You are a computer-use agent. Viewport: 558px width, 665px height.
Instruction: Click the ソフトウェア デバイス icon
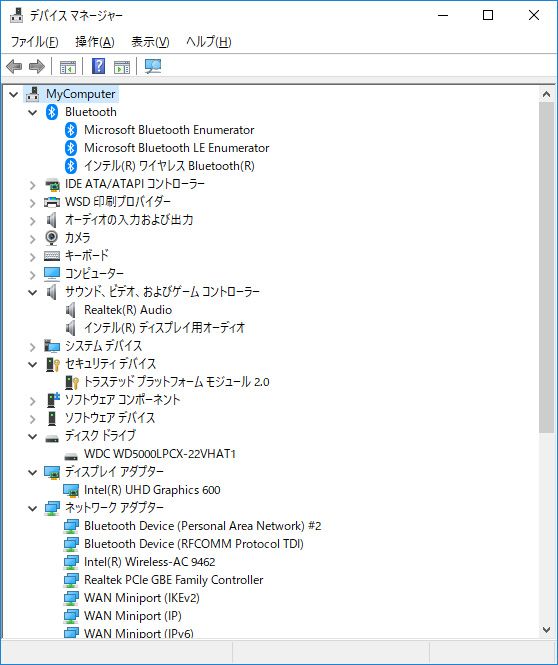coord(52,418)
